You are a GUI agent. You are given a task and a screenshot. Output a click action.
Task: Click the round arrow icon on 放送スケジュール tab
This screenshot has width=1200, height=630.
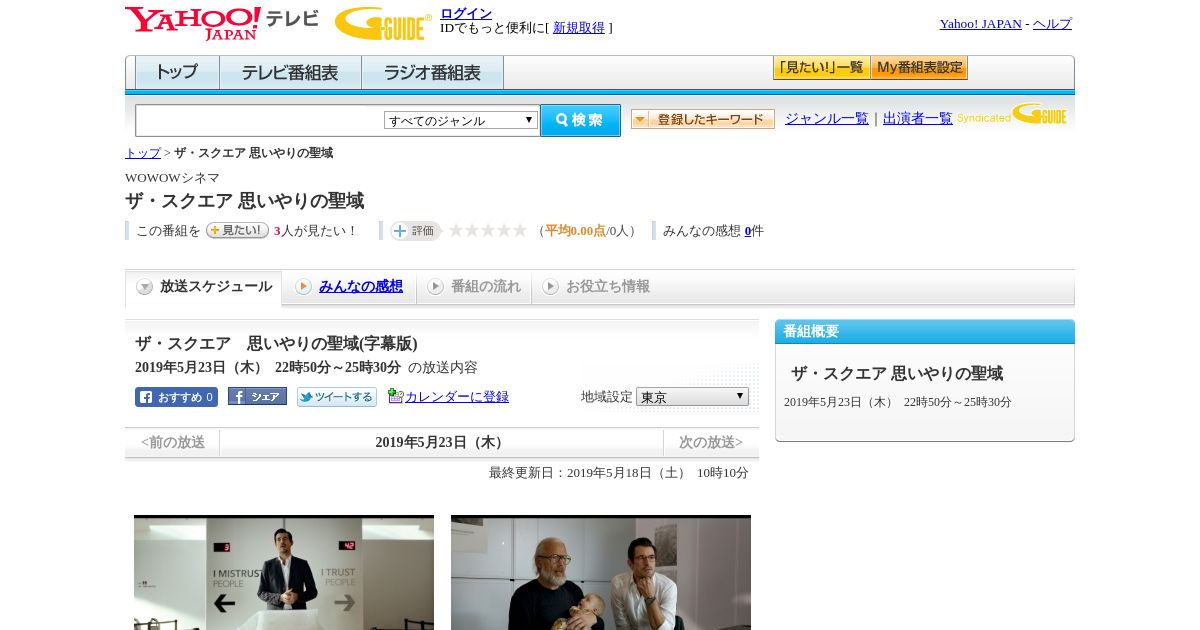pos(145,287)
